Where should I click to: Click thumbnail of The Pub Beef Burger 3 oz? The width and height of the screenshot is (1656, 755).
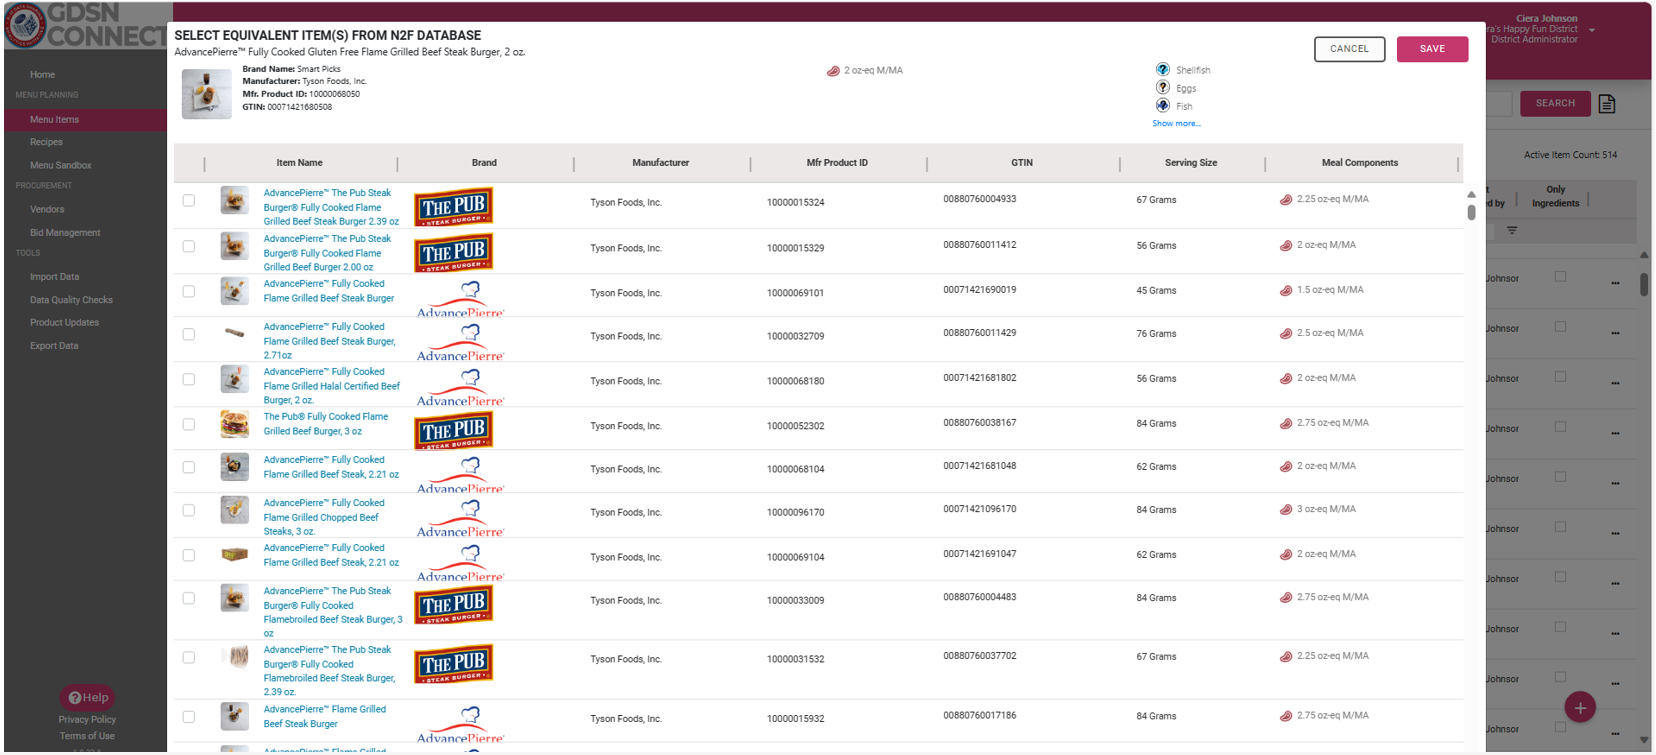tap(234, 424)
